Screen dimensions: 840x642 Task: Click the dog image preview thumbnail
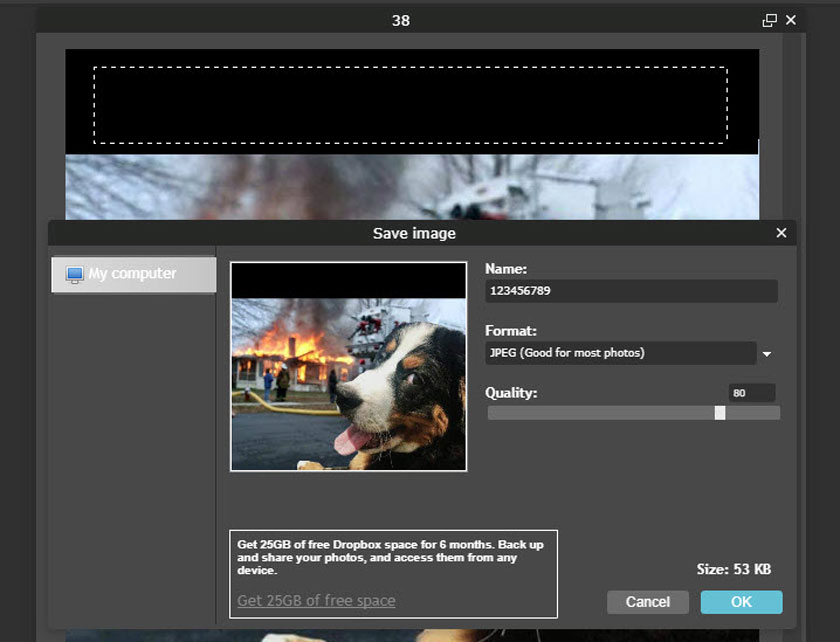click(x=348, y=367)
